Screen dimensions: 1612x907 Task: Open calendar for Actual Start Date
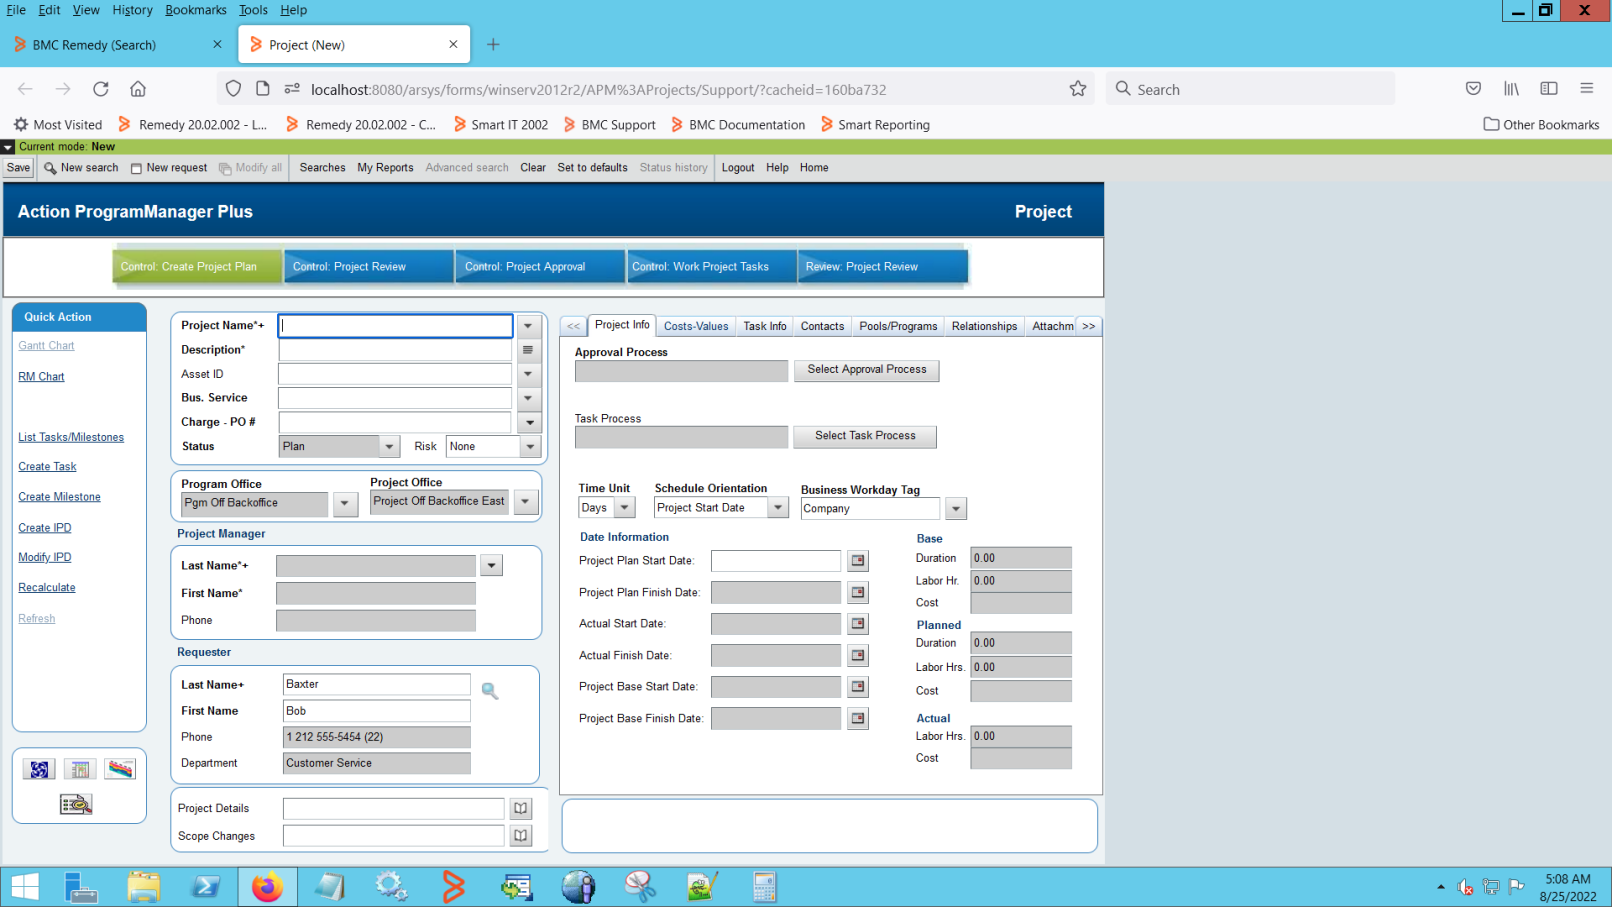[858, 624]
